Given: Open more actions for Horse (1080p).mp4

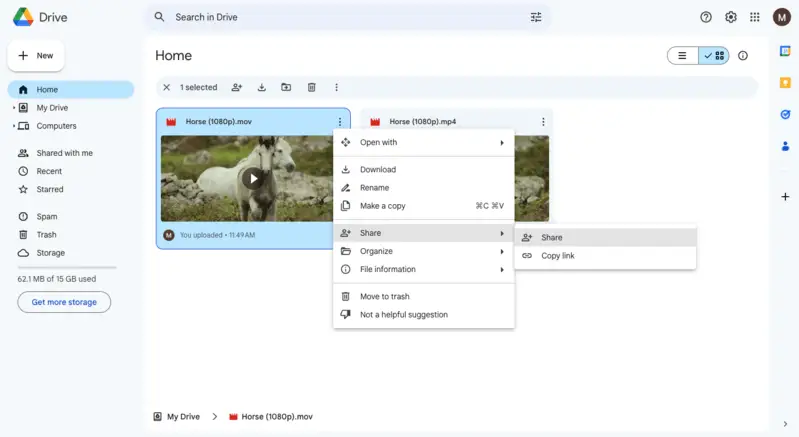Looking at the screenshot, I should coord(543,122).
